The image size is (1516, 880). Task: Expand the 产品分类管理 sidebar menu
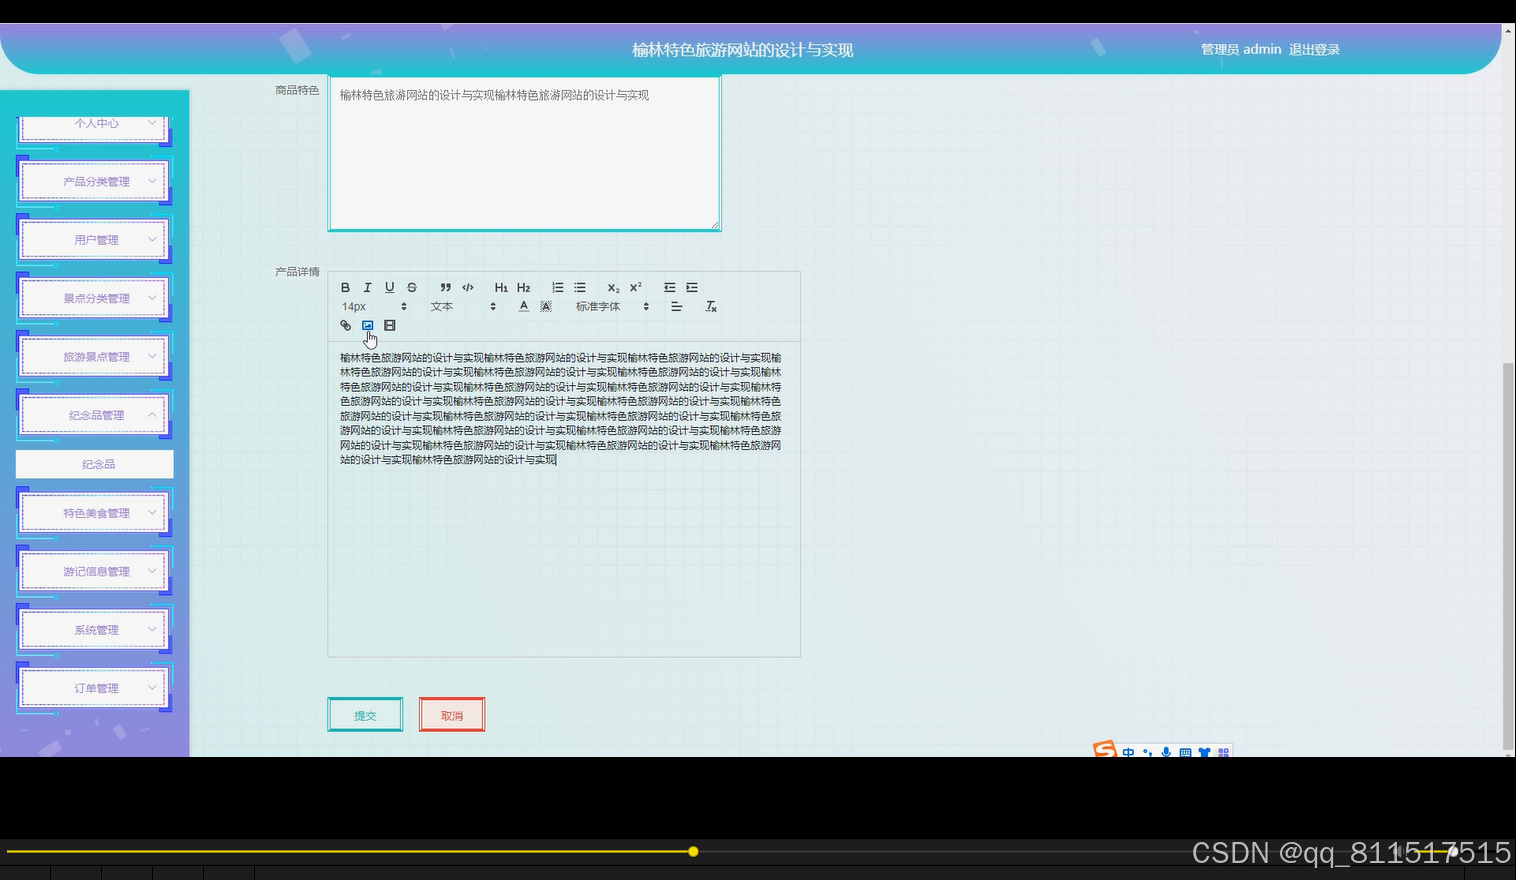(x=94, y=182)
